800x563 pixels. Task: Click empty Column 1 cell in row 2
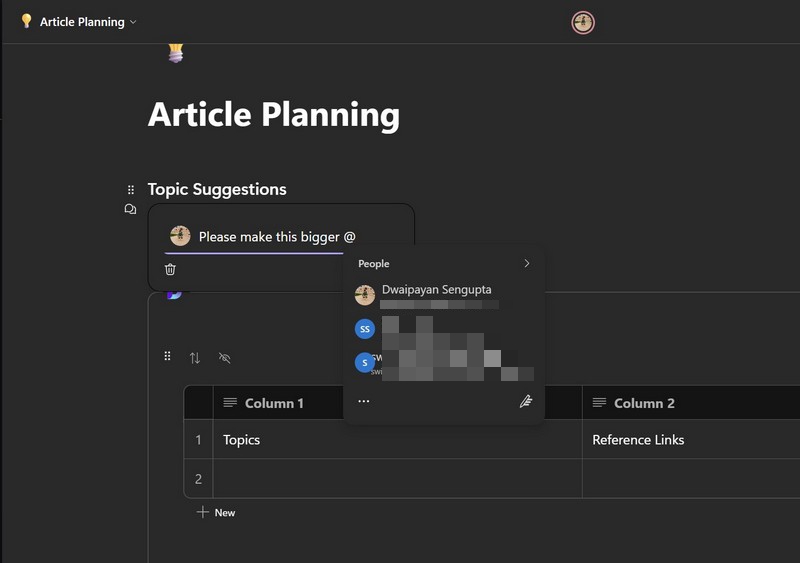point(397,479)
